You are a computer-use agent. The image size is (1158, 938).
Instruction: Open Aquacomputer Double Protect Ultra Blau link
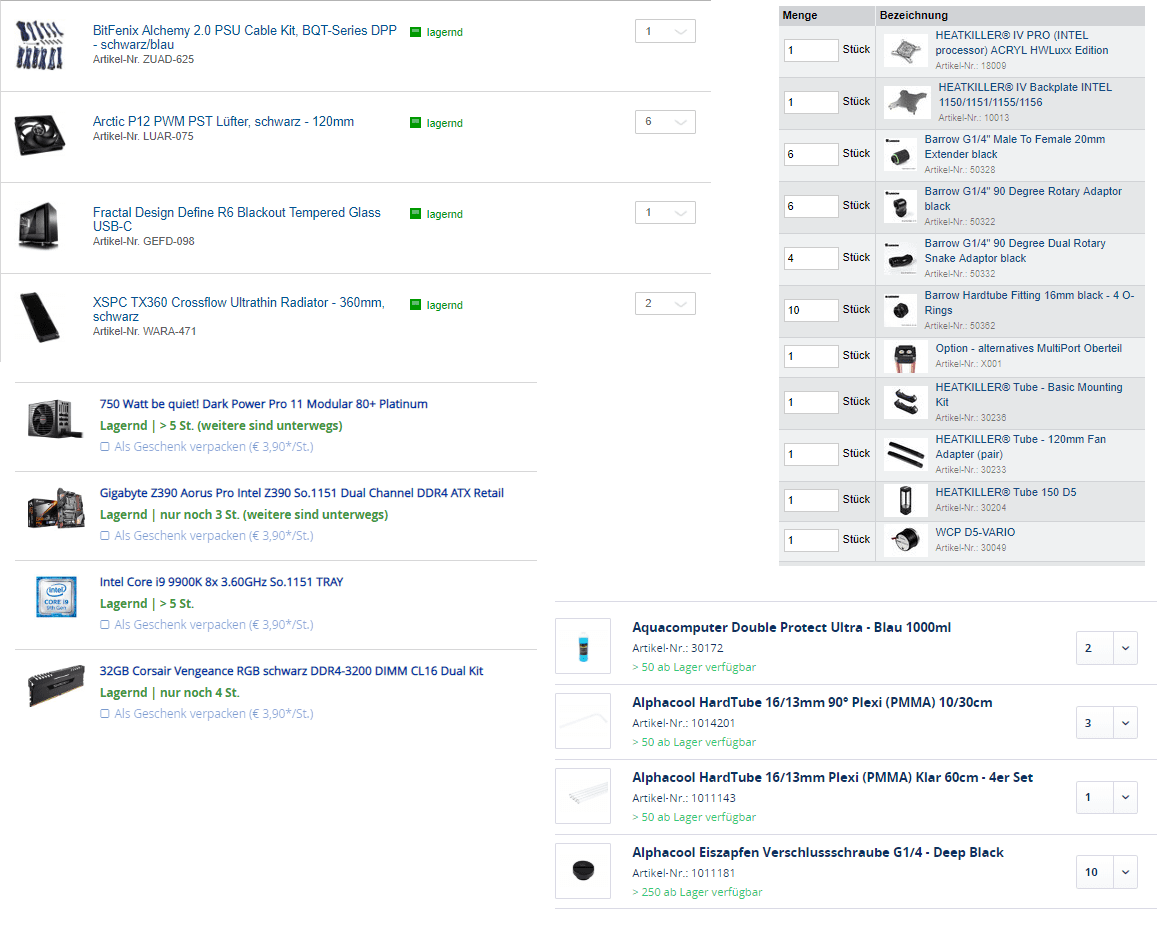click(x=792, y=627)
